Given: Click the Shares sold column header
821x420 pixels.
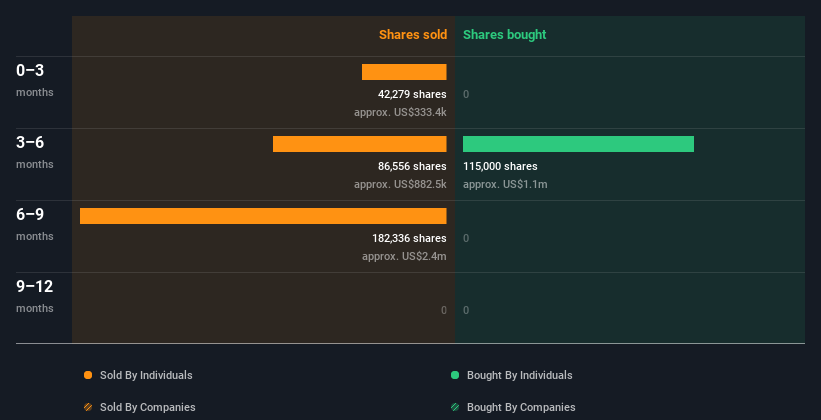Looking at the screenshot, I should coord(413,35).
